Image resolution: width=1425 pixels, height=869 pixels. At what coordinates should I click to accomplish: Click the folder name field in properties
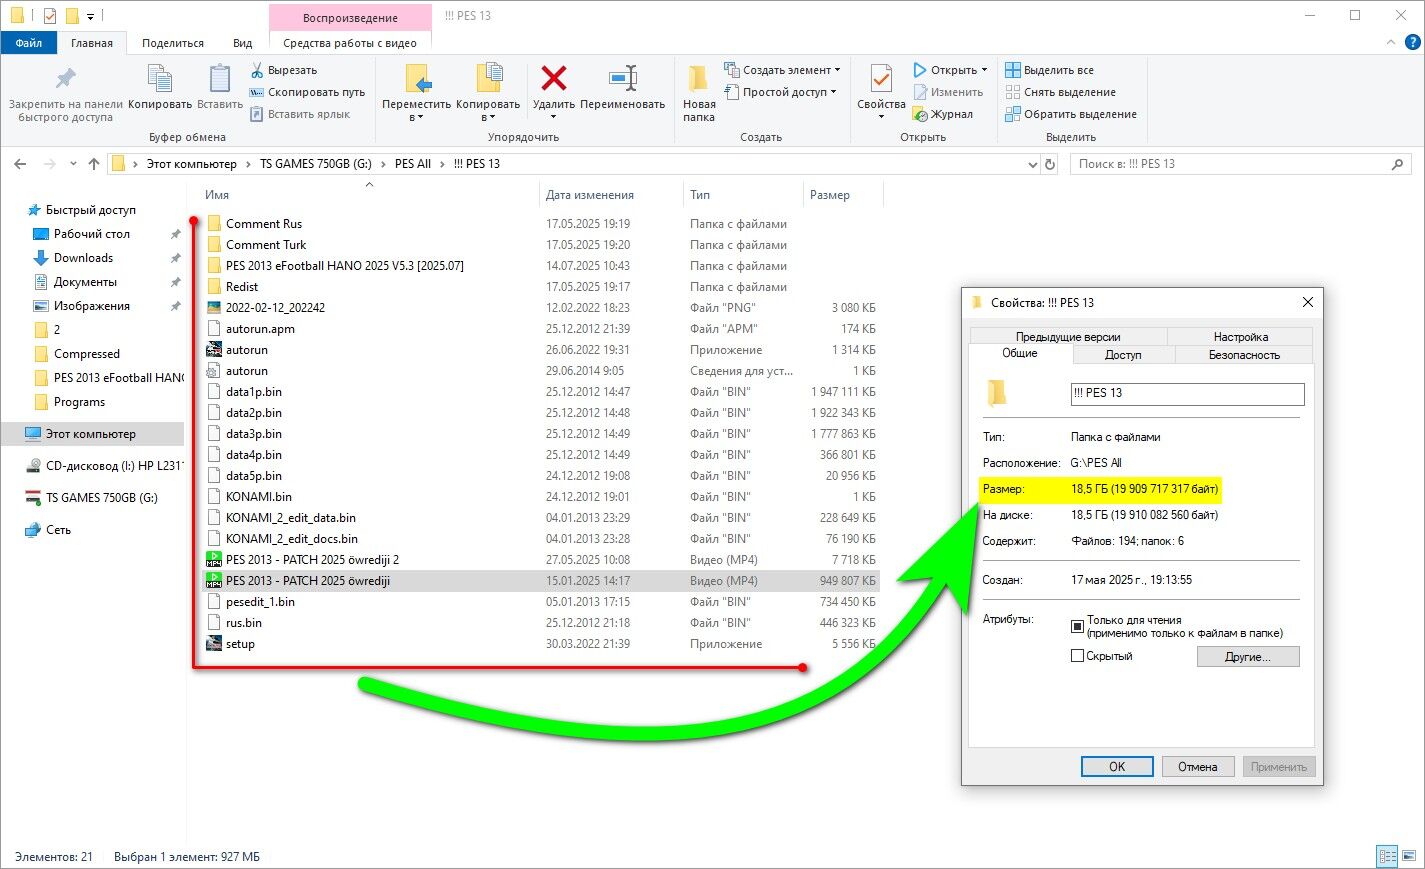[1187, 393]
